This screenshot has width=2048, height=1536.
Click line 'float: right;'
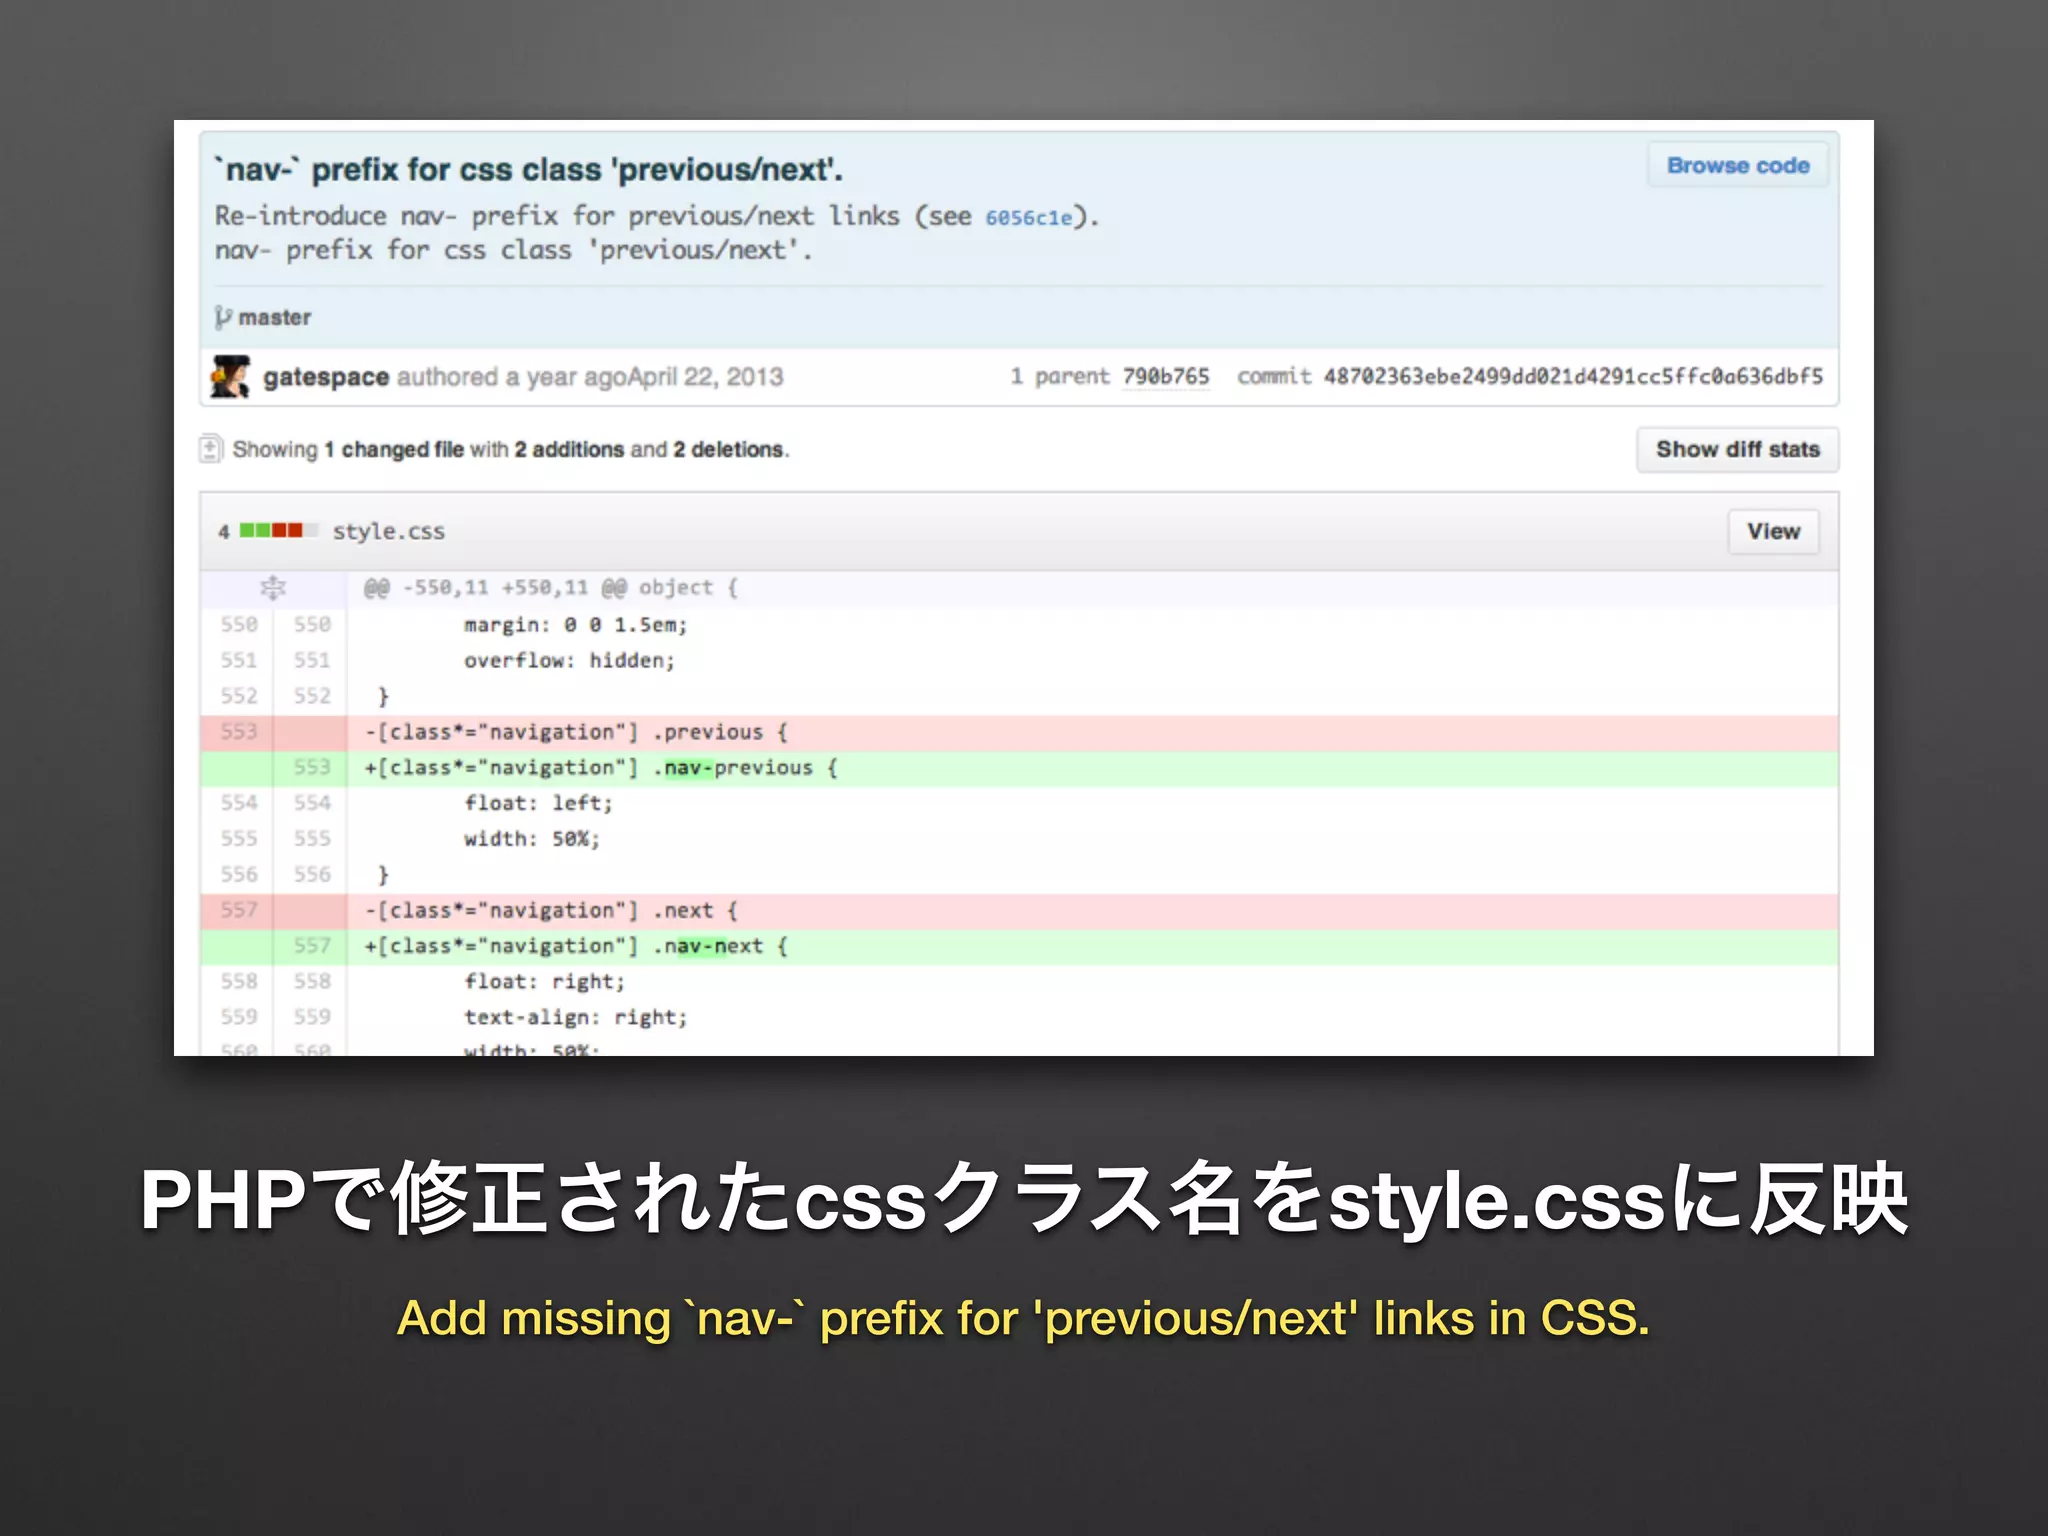pyautogui.click(x=545, y=981)
